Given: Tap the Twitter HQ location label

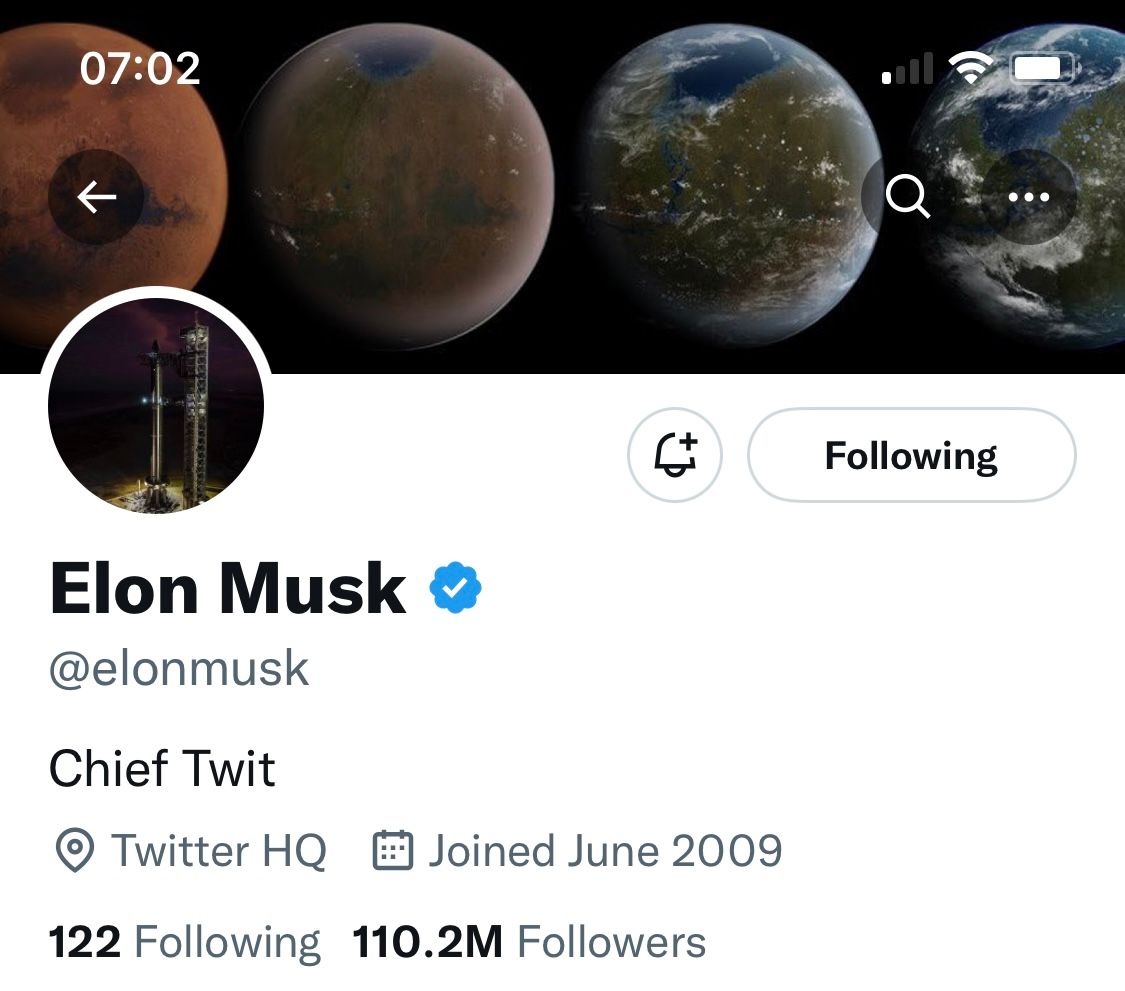Looking at the screenshot, I should pos(219,850).
